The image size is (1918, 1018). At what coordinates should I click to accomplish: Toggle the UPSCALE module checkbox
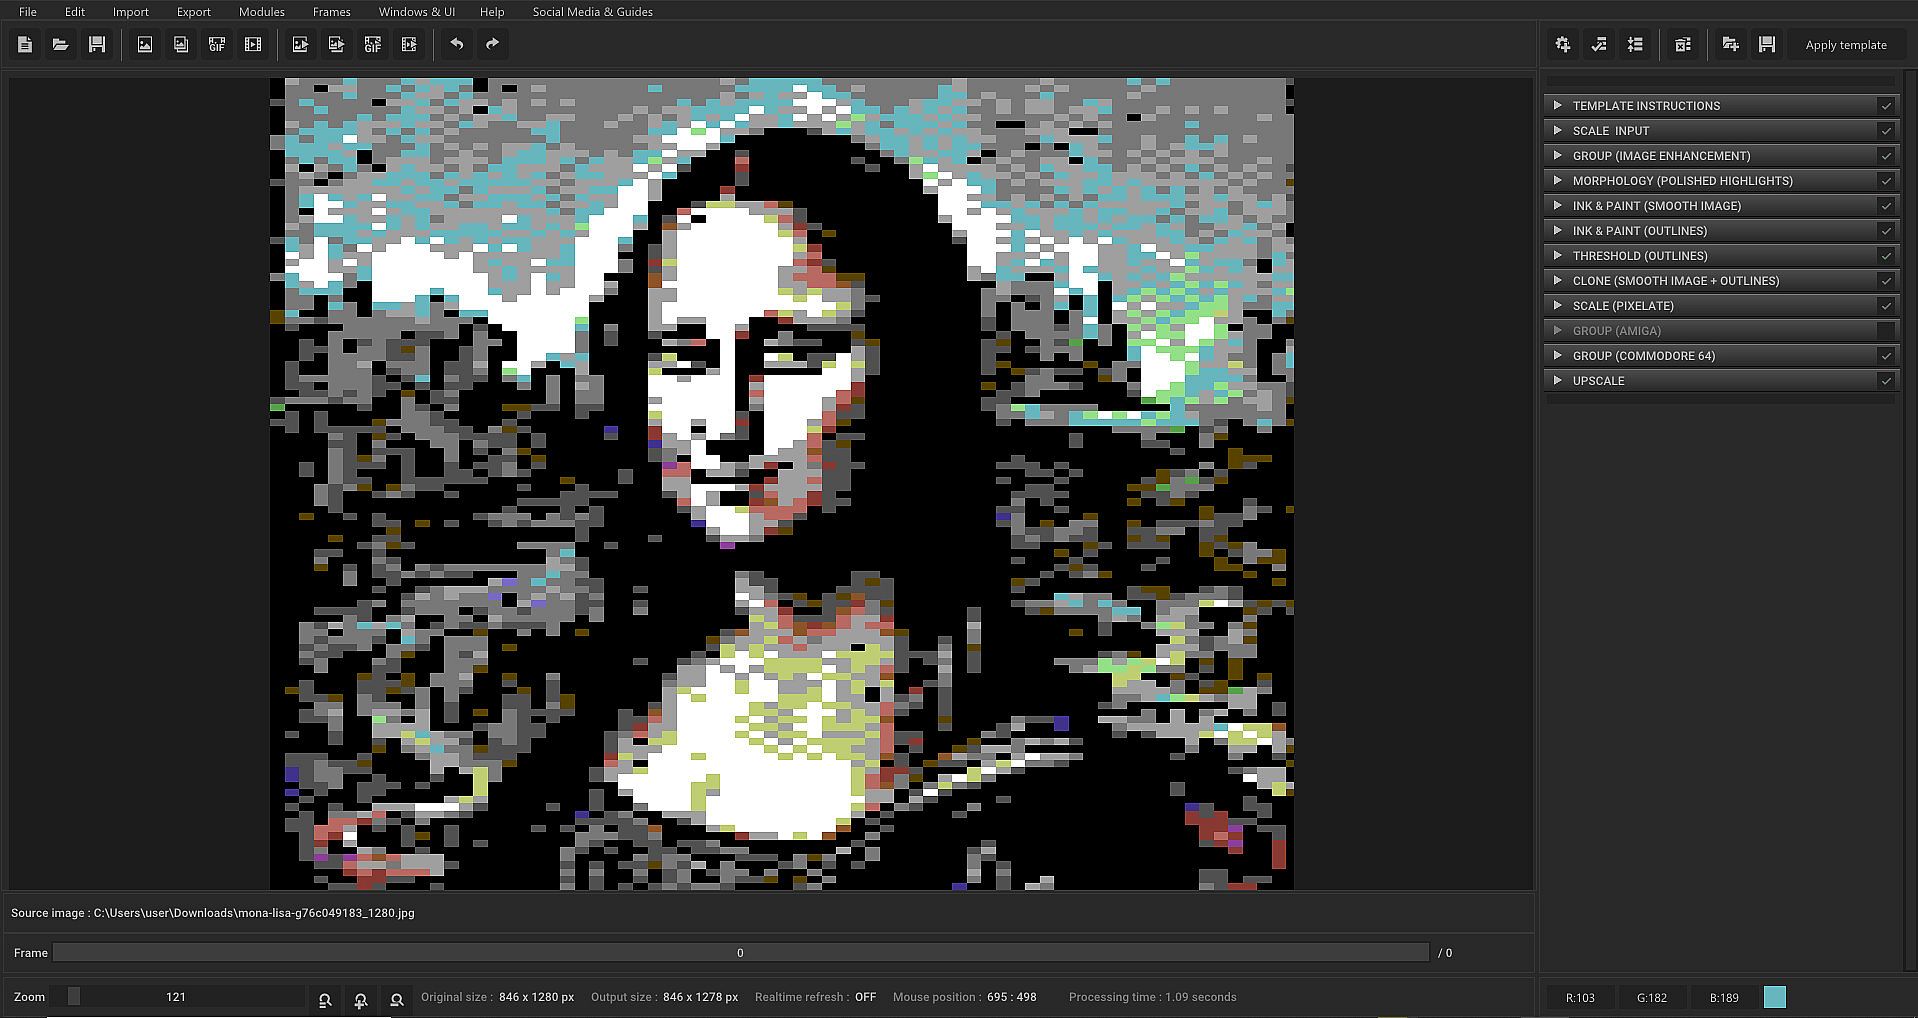click(1886, 381)
